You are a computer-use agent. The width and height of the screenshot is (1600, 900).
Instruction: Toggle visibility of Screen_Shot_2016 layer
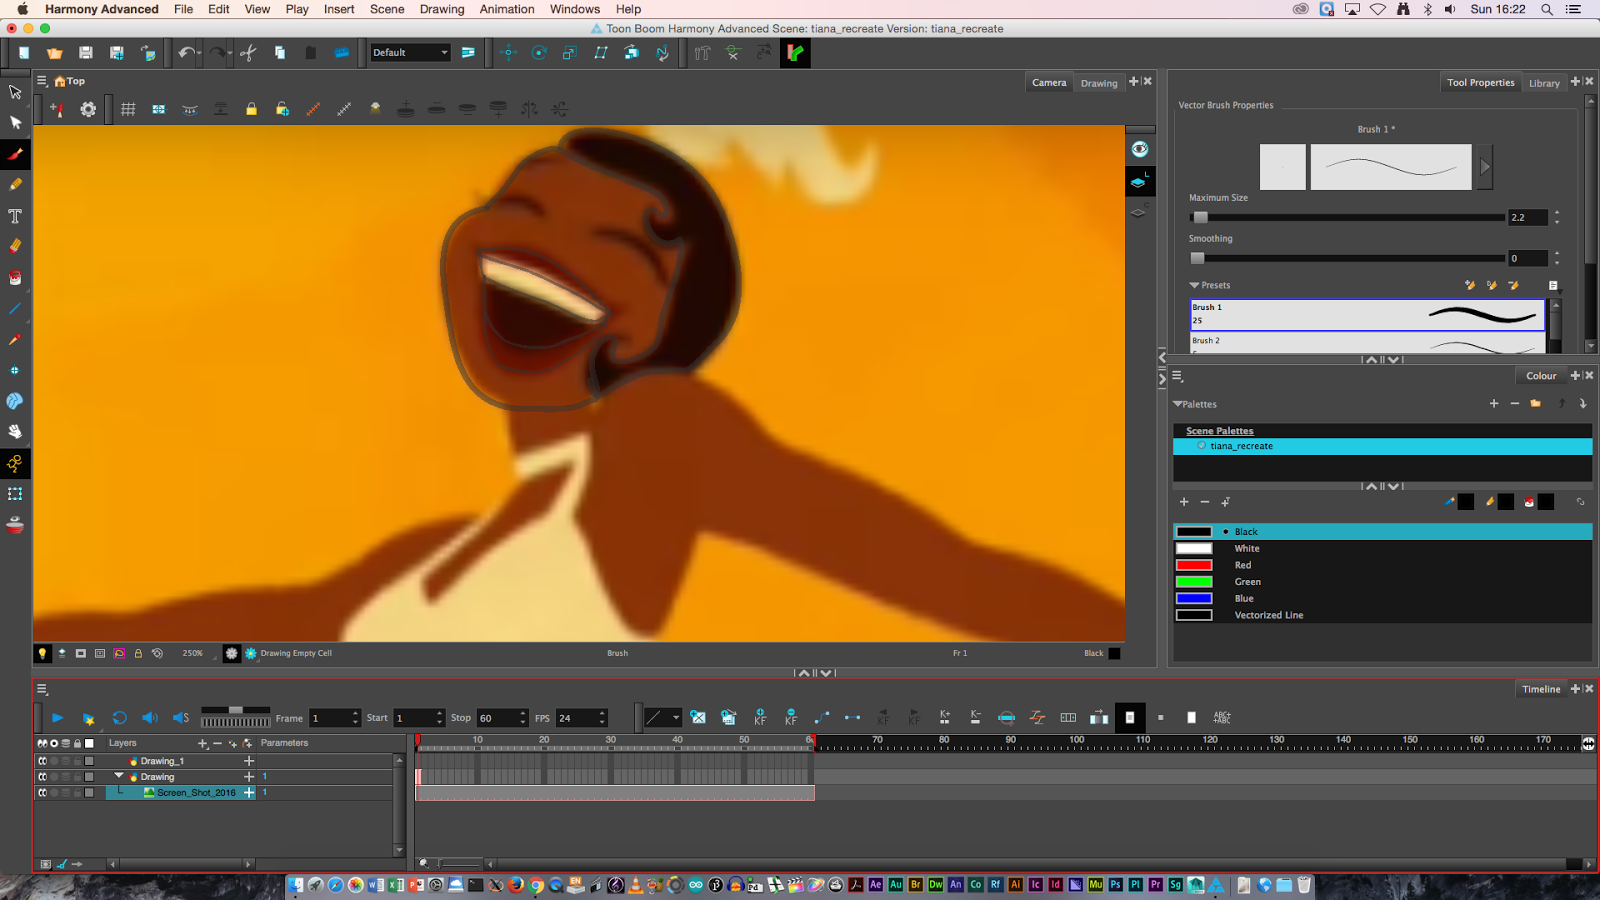point(42,793)
